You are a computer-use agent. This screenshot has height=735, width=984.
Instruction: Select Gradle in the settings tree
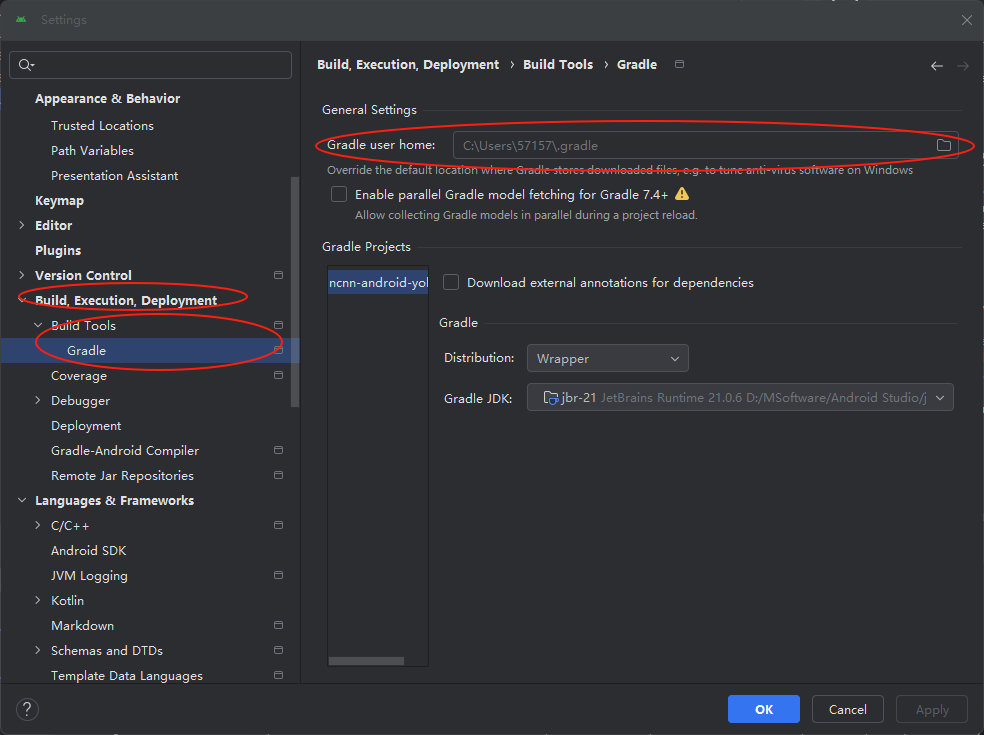pyautogui.click(x=150, y=350)
